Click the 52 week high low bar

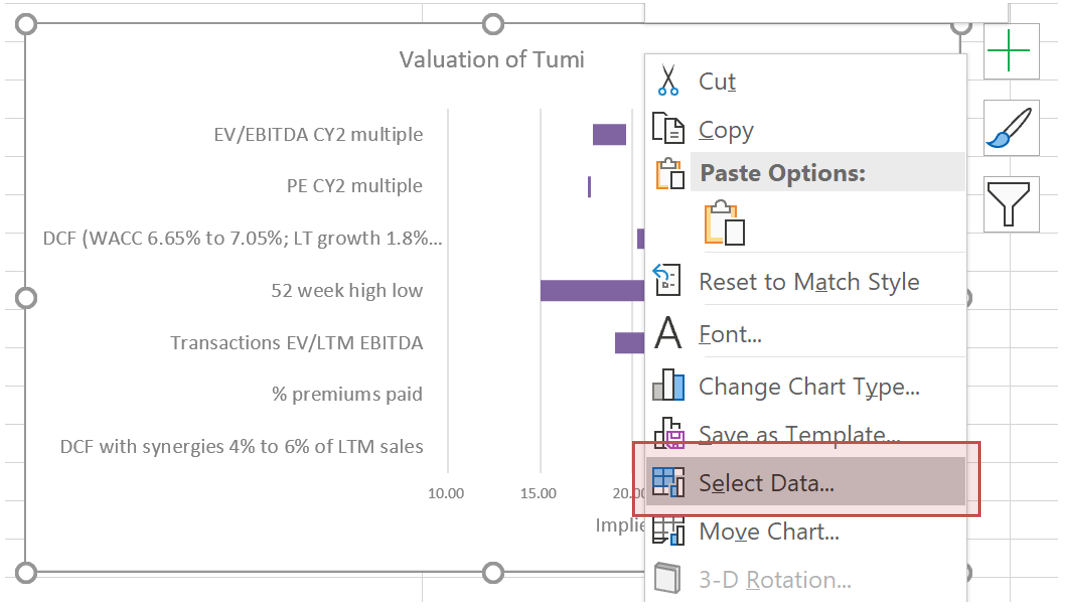point(592,290)
